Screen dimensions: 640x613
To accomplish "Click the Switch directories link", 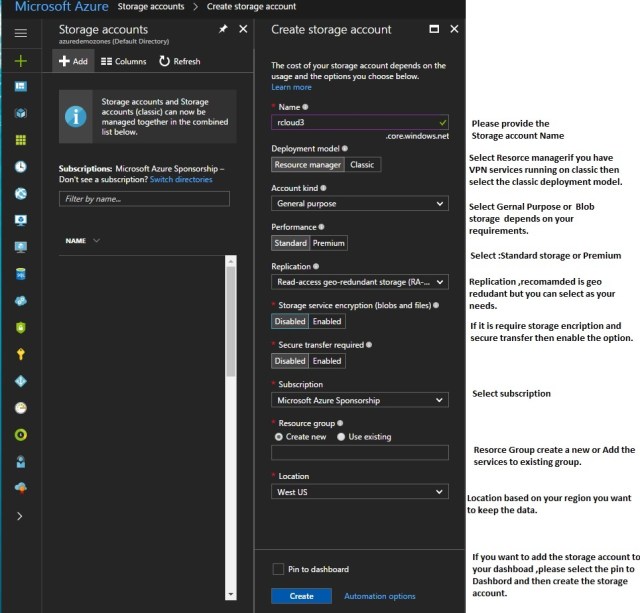I will pyautogui.click(x=181, y=180).
